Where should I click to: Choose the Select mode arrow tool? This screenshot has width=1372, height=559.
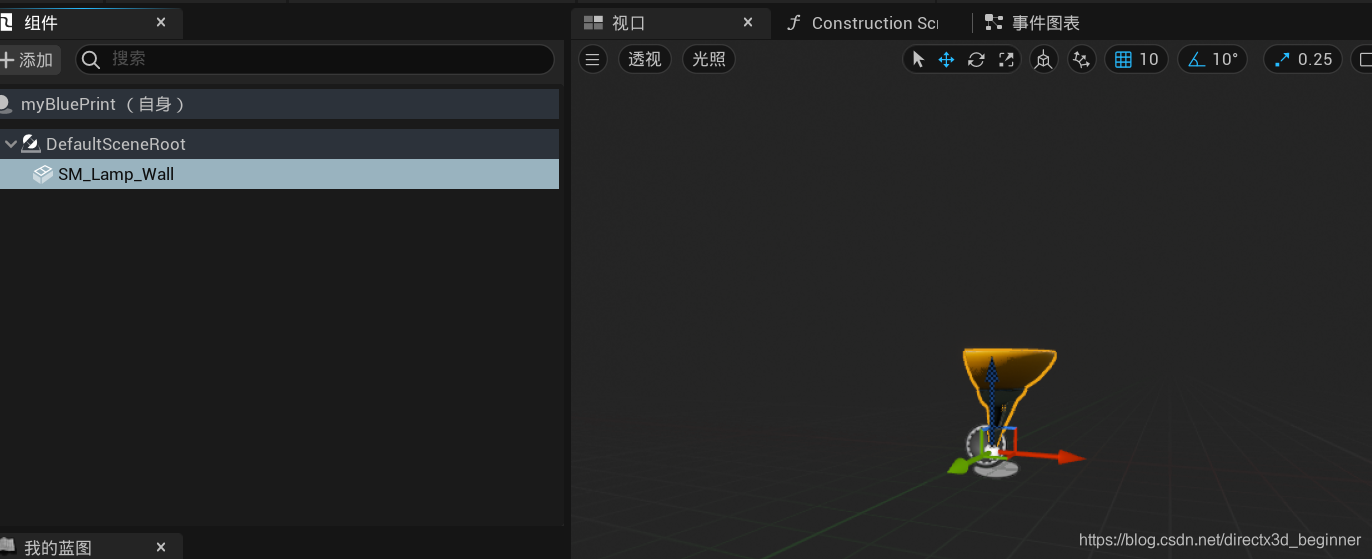click(x=918, y=60)
